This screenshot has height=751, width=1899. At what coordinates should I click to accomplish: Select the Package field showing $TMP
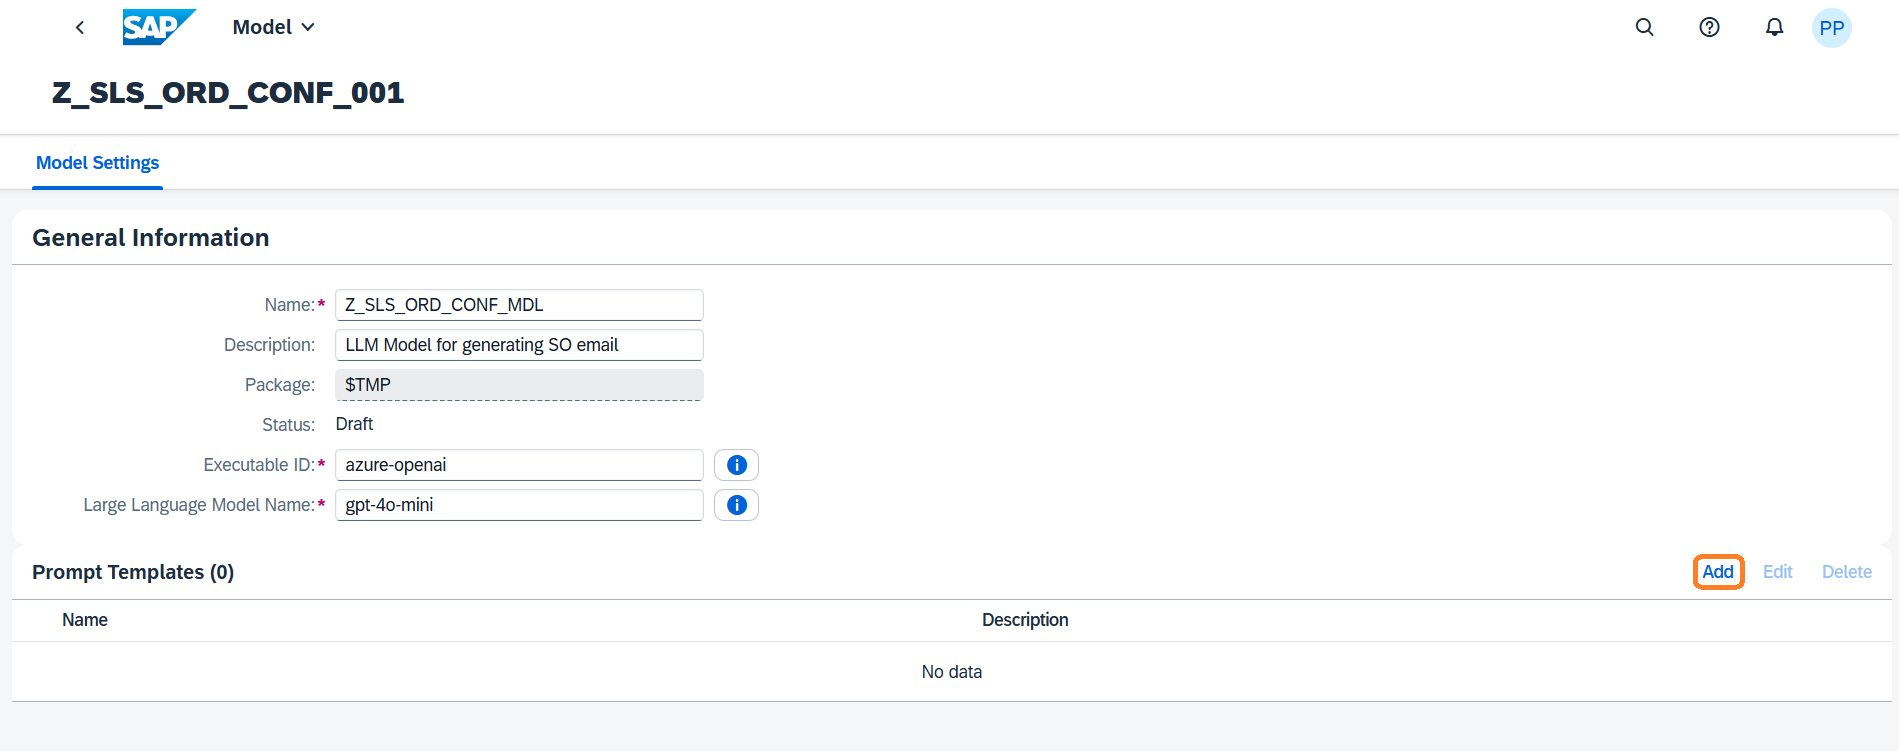point(519,385)
